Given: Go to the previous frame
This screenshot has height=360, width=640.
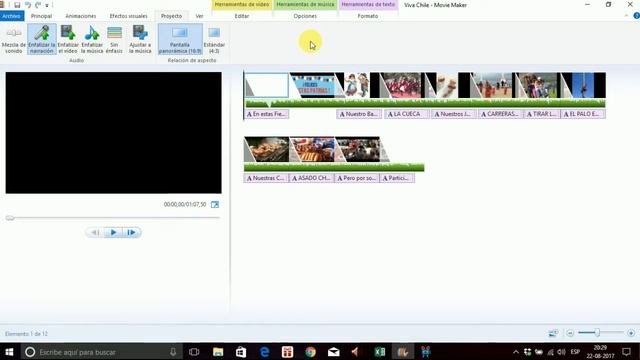Looking at the screenshot, I should point(95,233).
